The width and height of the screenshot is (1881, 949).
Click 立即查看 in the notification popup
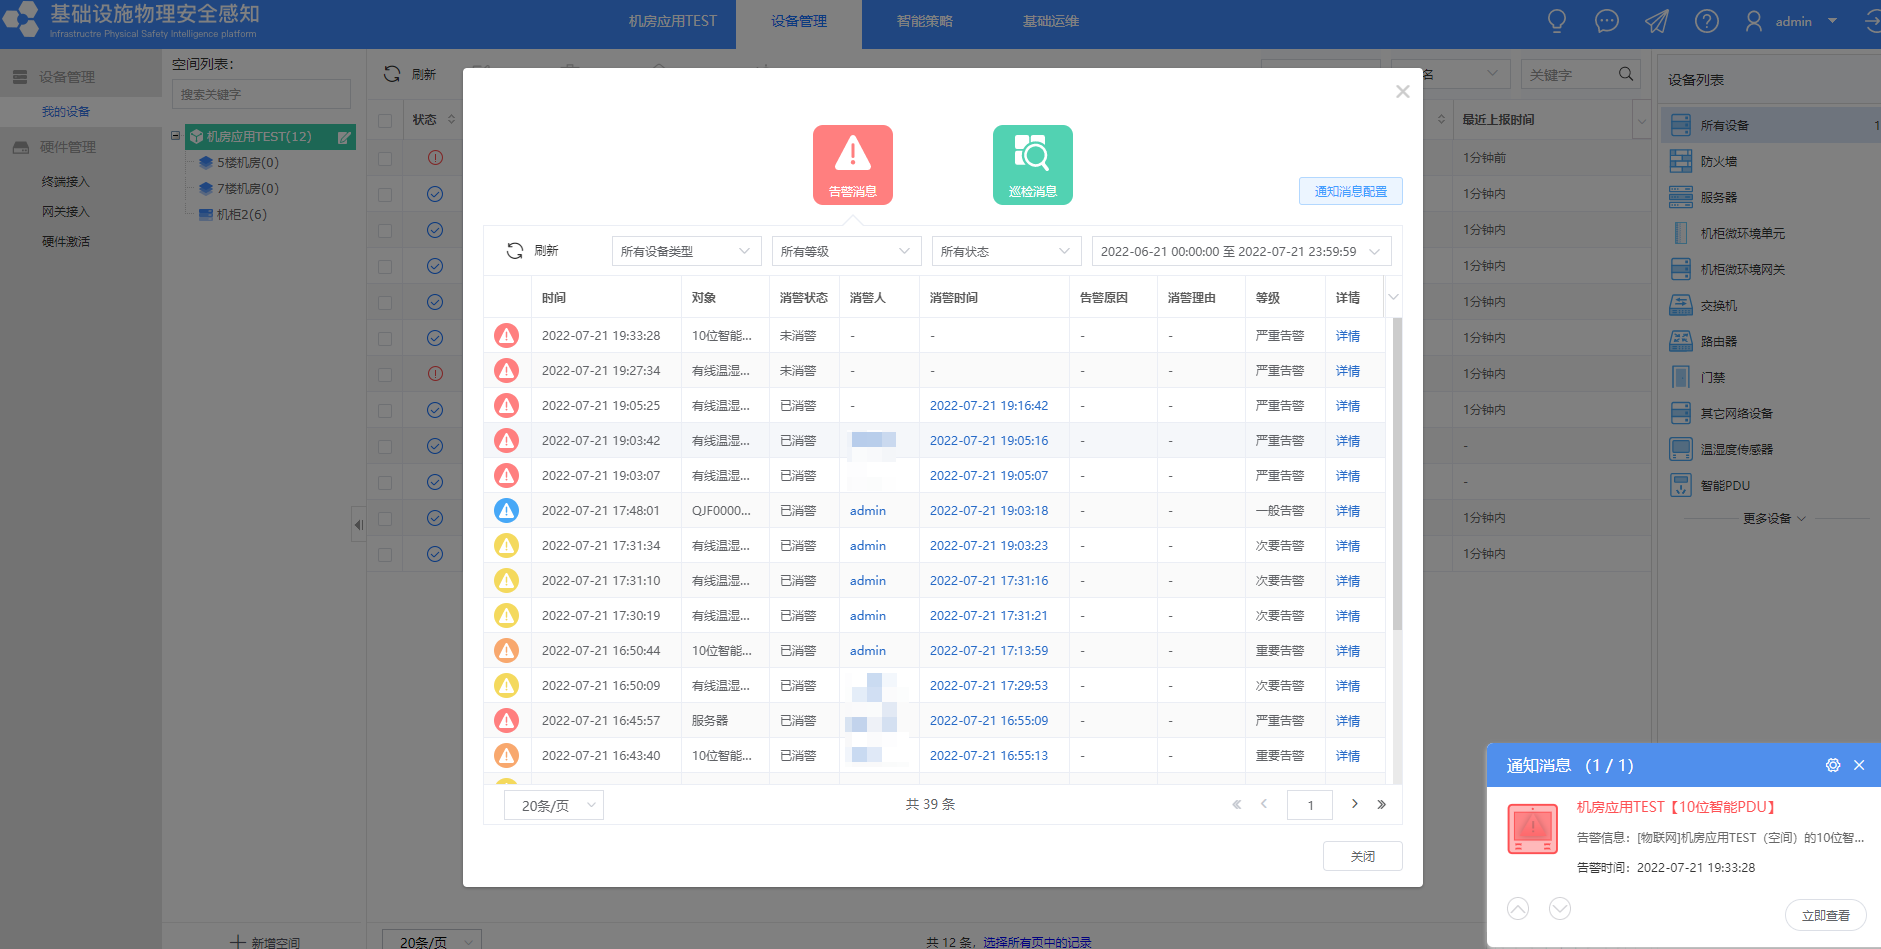pos(1825,915)
